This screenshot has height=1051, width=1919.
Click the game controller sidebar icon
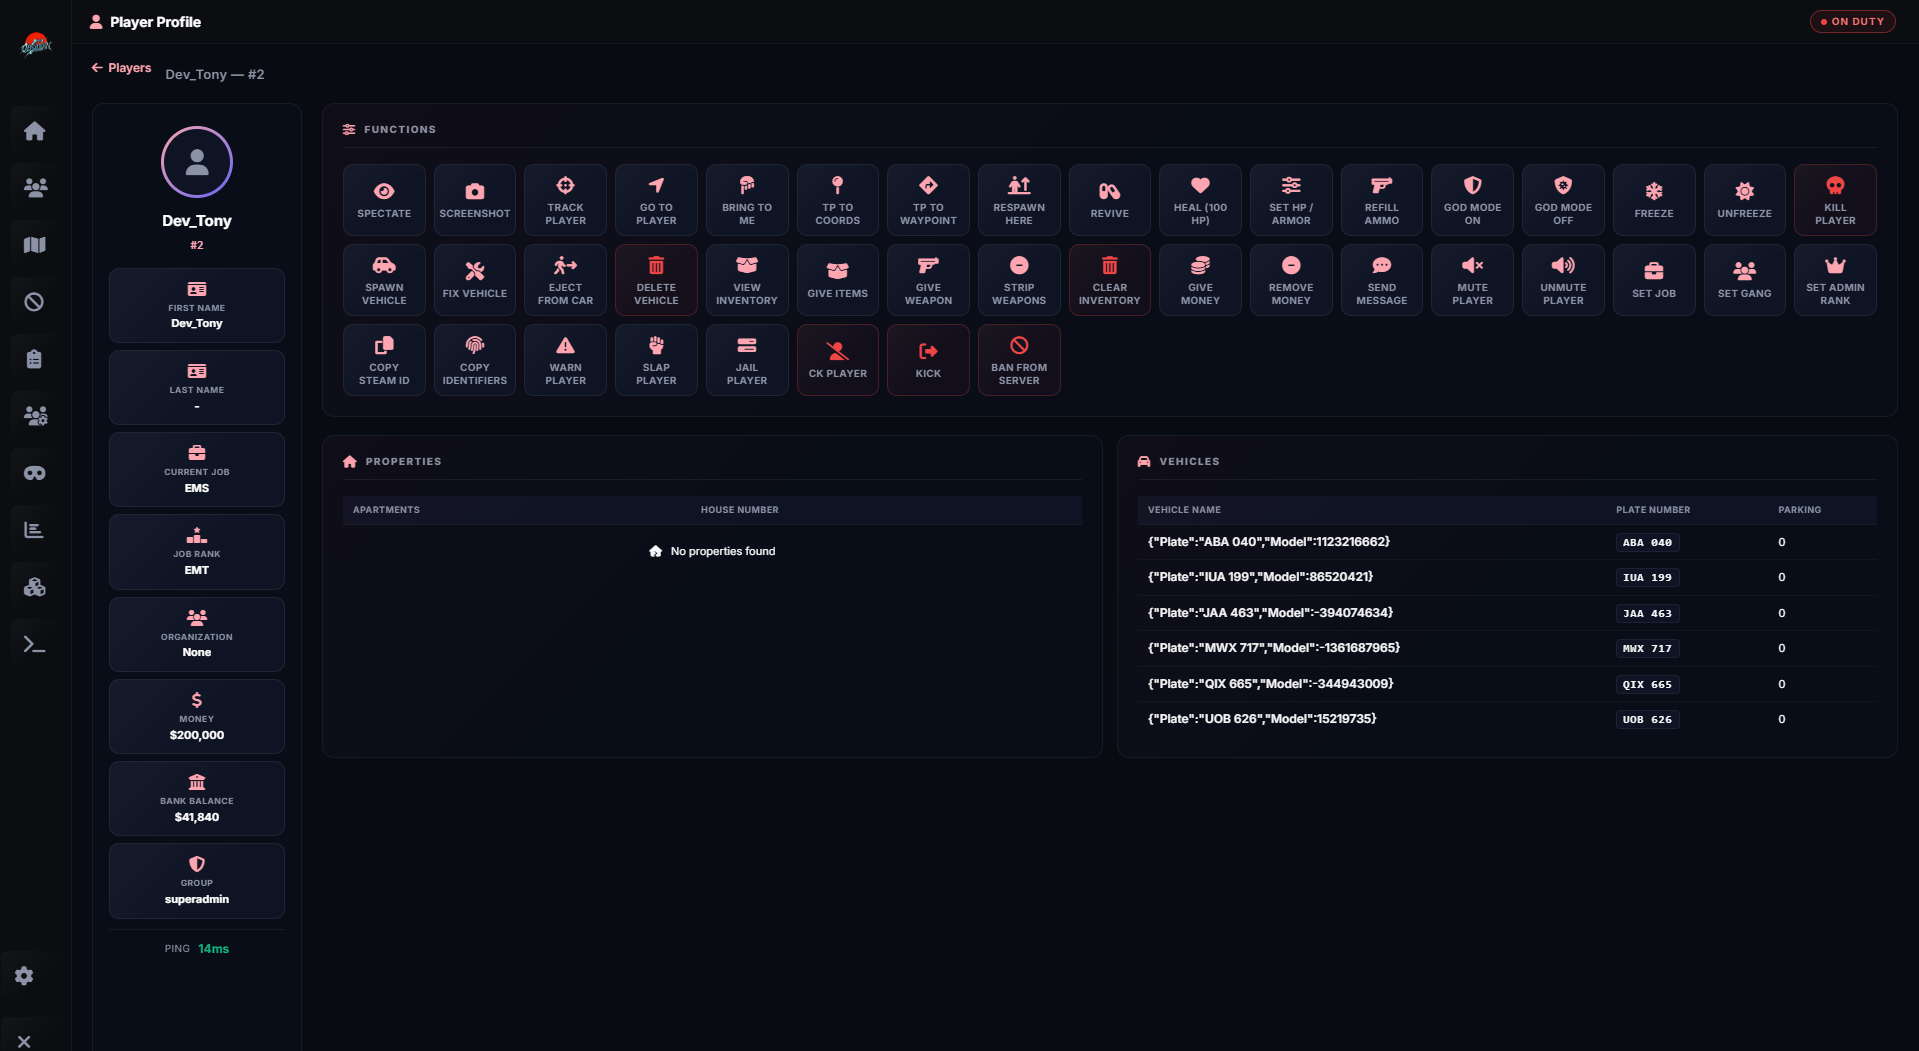coord(35,473)
